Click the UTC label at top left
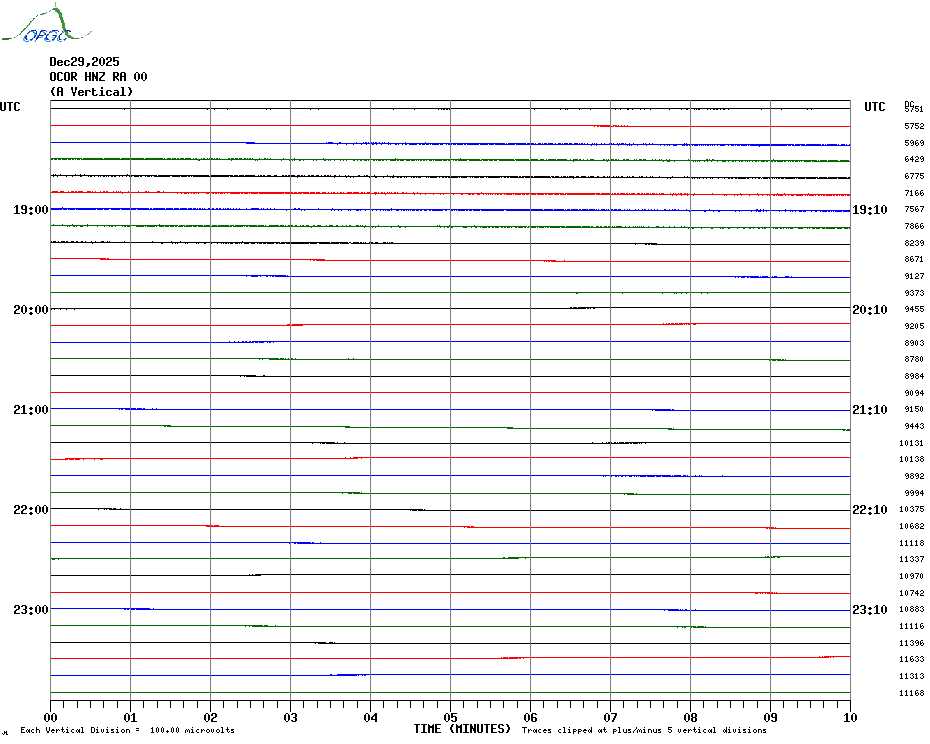The width and height of the screenshot is (930, 744). (x=10, y=107)
